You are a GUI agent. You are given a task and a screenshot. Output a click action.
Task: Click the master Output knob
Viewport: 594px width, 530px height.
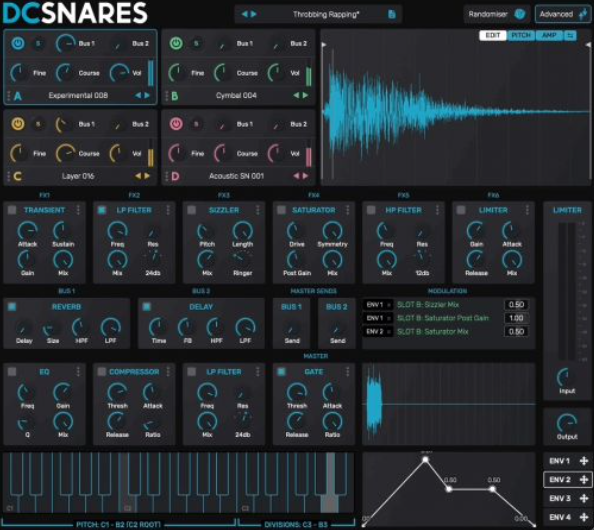[567, 422]
